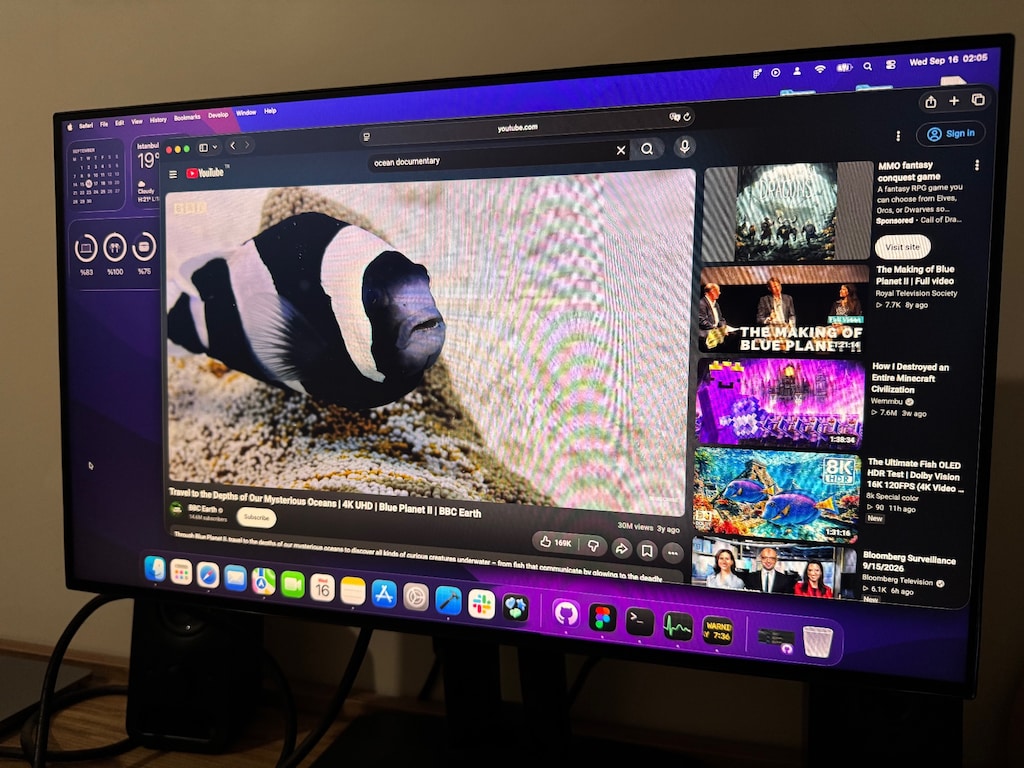1024x768 pixels.
Task: Show Safari's tab overview
Action: pos(978,99)
